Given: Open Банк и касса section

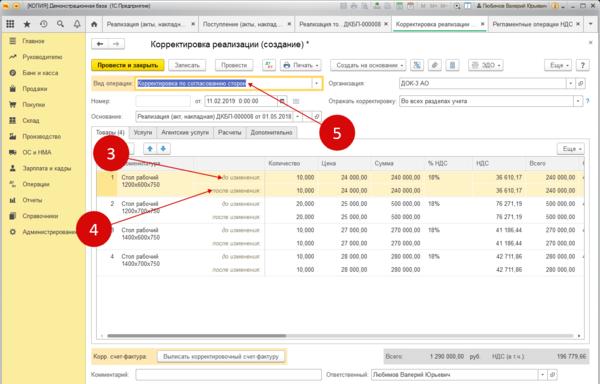Looking at the screenshot, I should tap(40, 73).
